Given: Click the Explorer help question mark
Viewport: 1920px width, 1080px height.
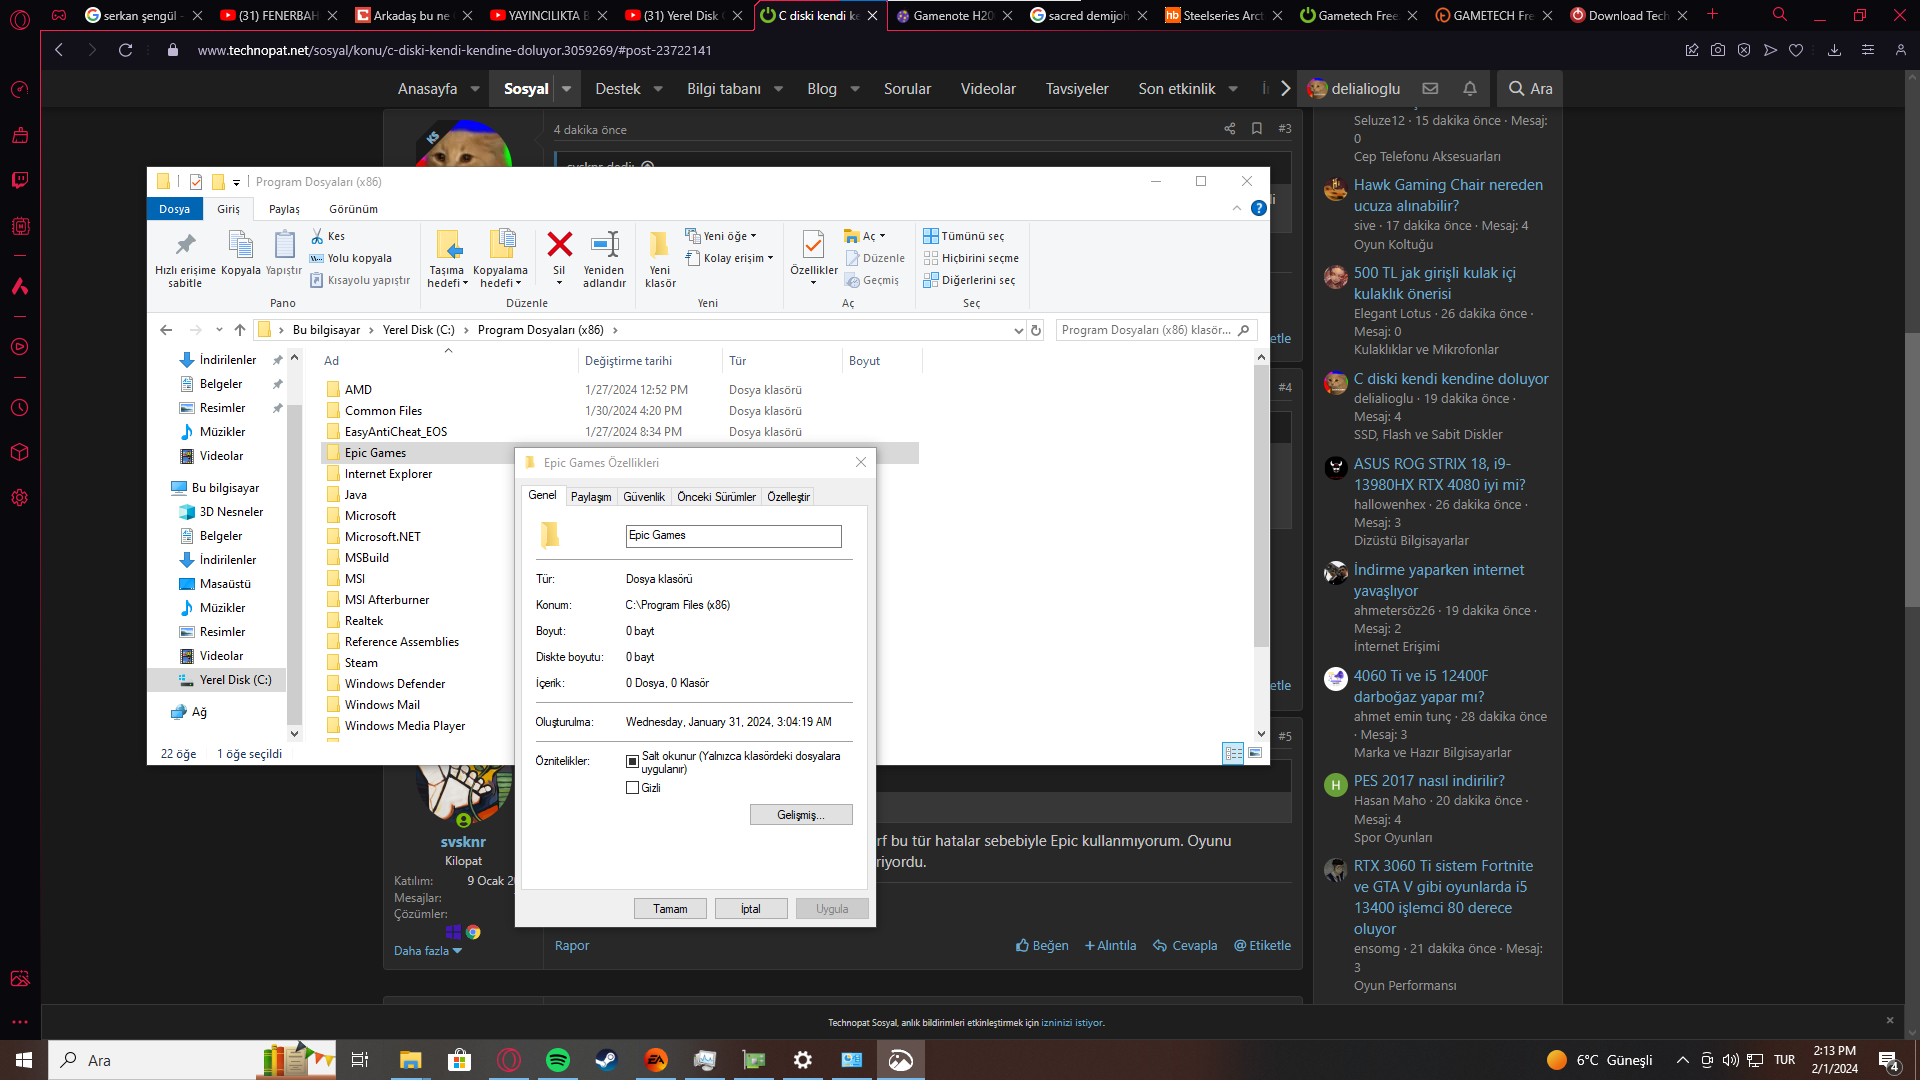Looking at the screenshot, I should pos(1259,208).
